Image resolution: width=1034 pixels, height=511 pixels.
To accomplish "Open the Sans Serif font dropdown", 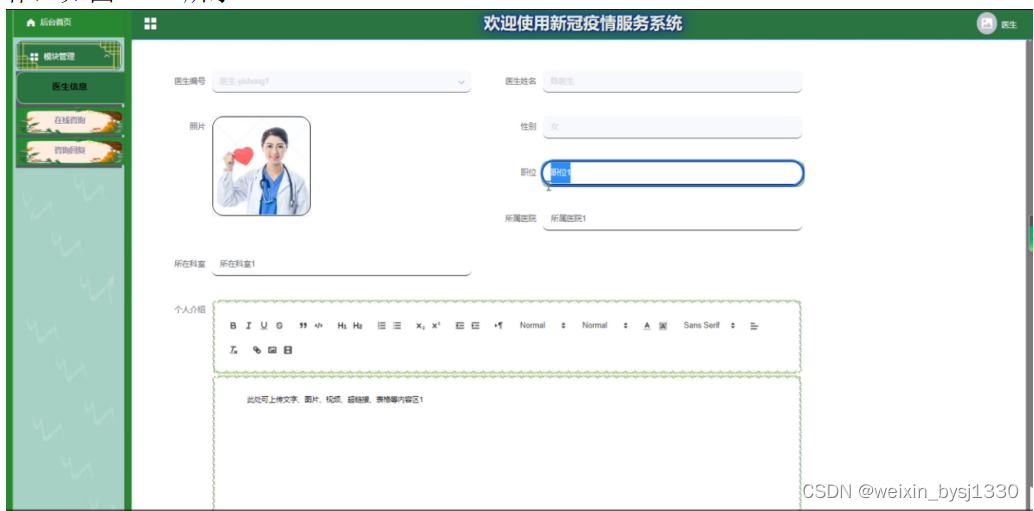I will [709, 326].
